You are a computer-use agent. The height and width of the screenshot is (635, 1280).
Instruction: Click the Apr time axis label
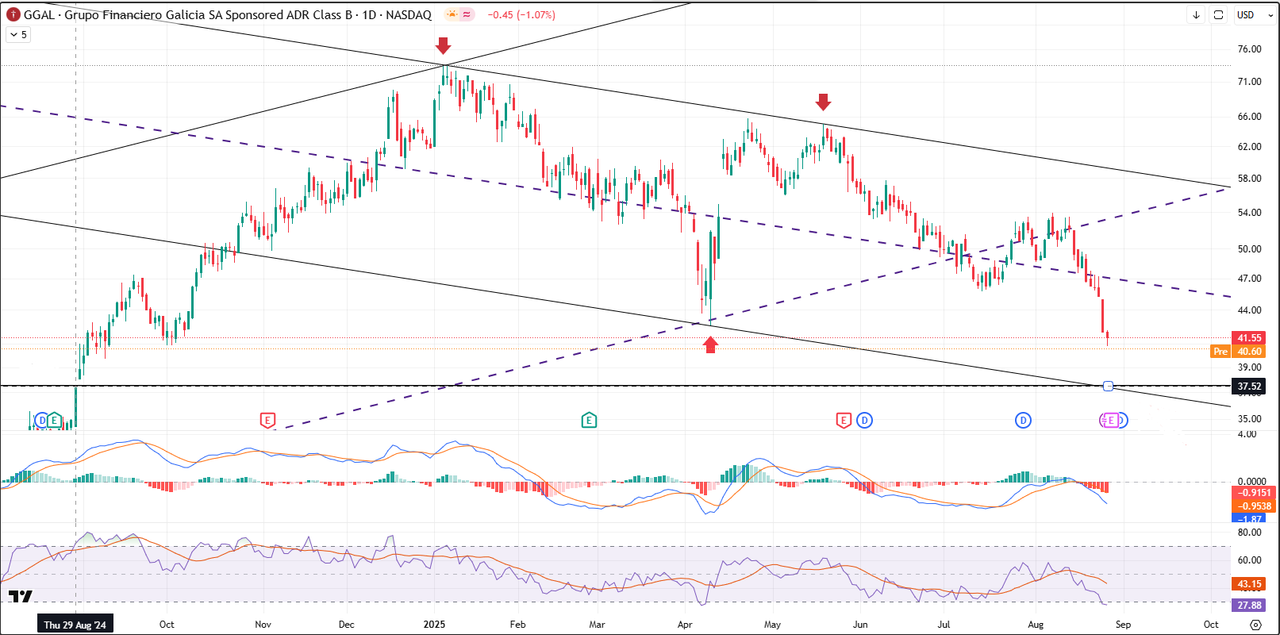685,624
